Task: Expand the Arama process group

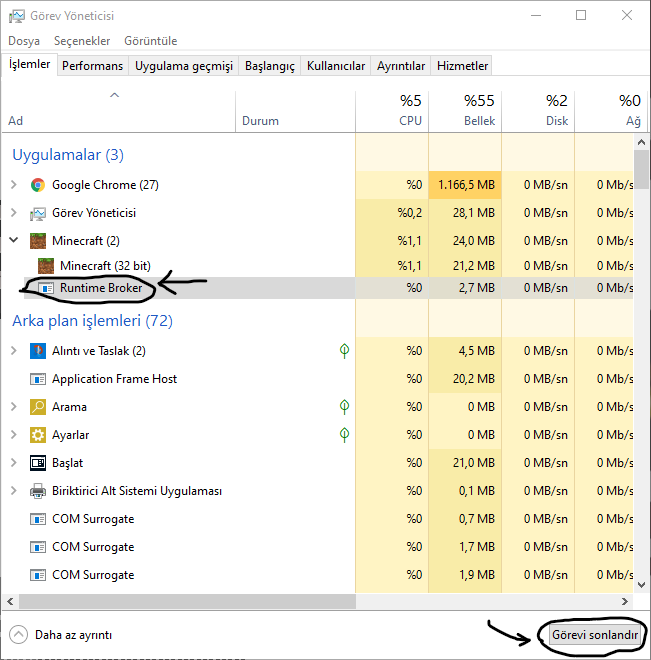Action: point(13,407)
